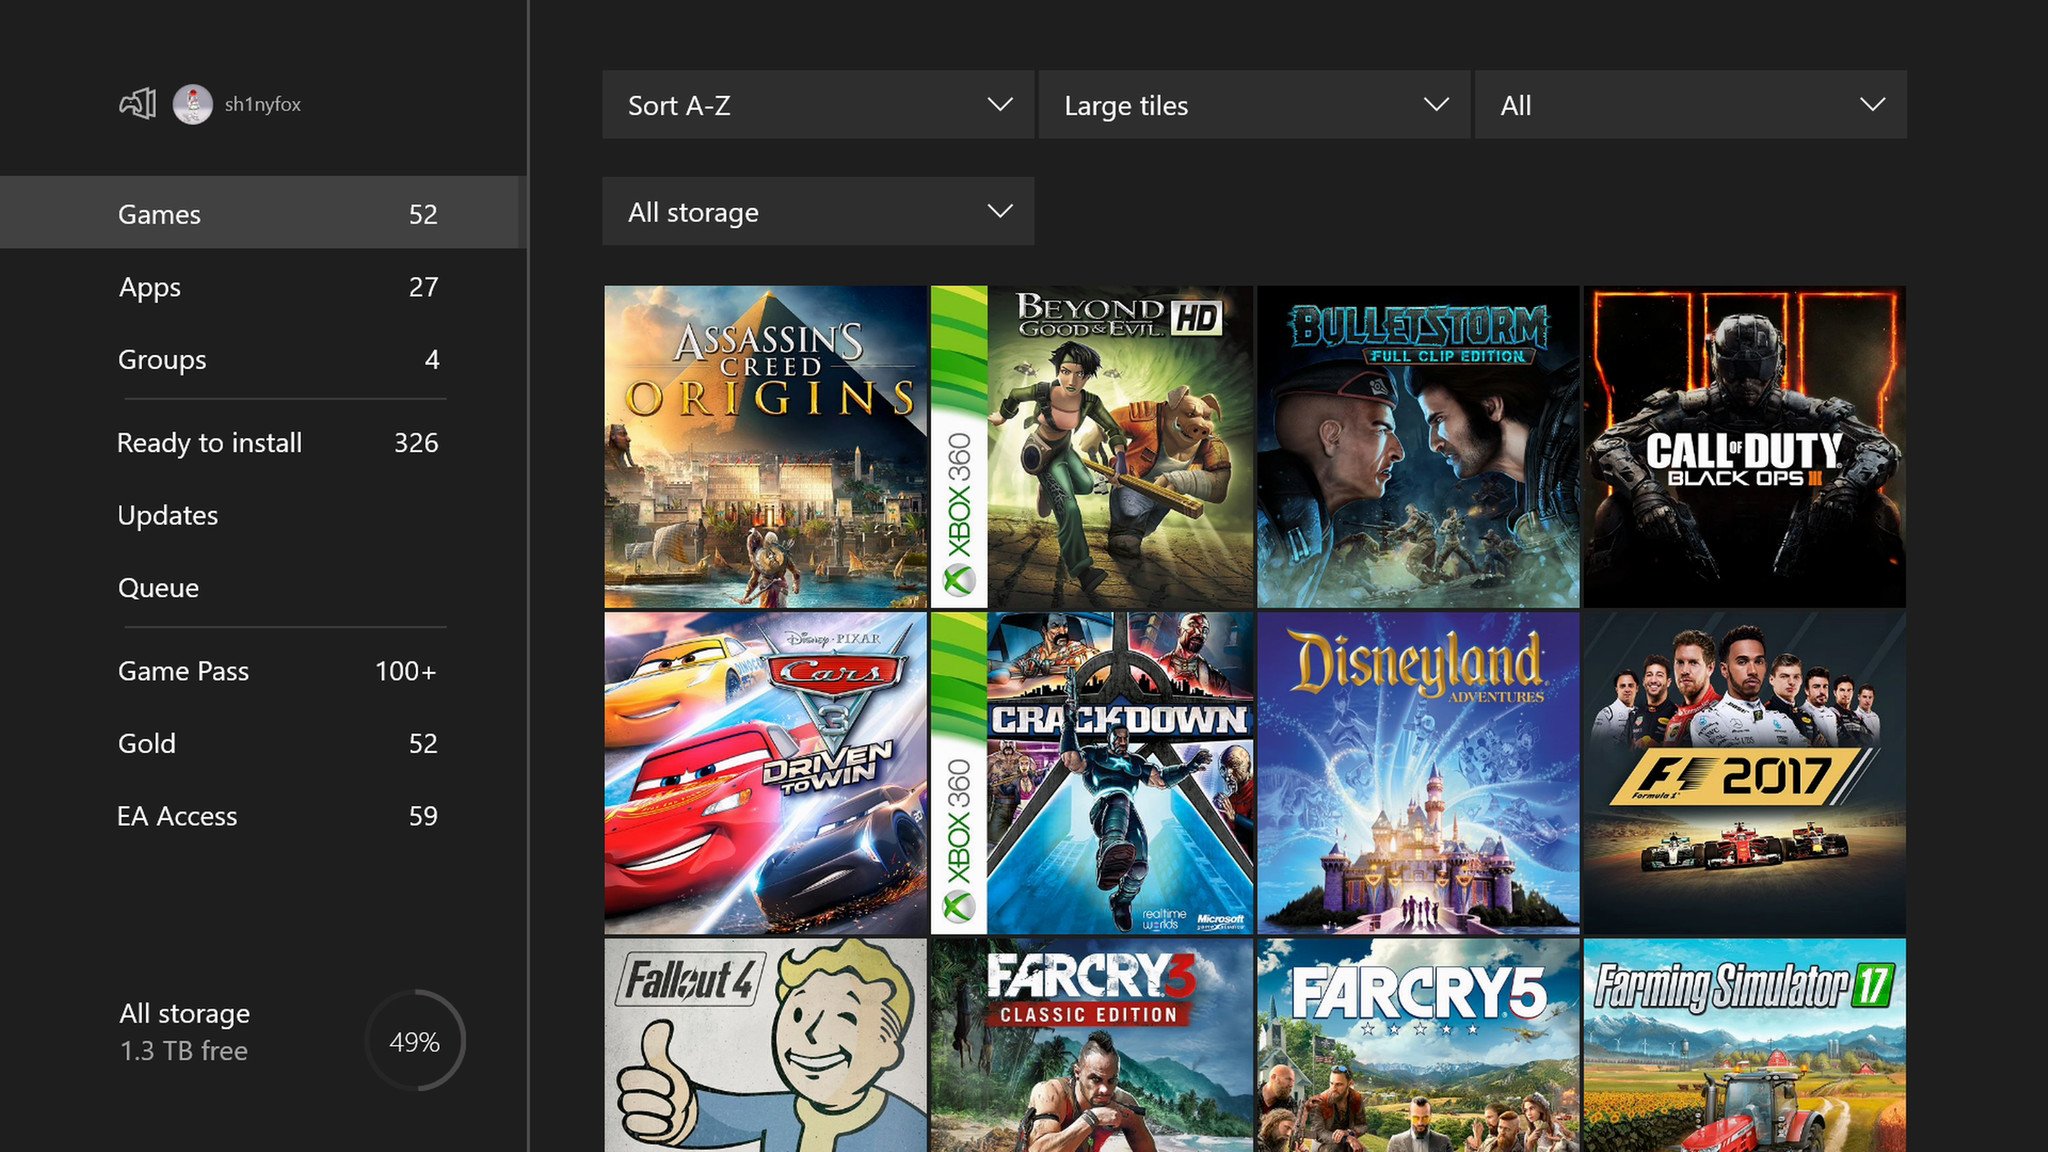2048x1152 pixels.
Task: Select EA Access in the sidebar
Action: 176,814
